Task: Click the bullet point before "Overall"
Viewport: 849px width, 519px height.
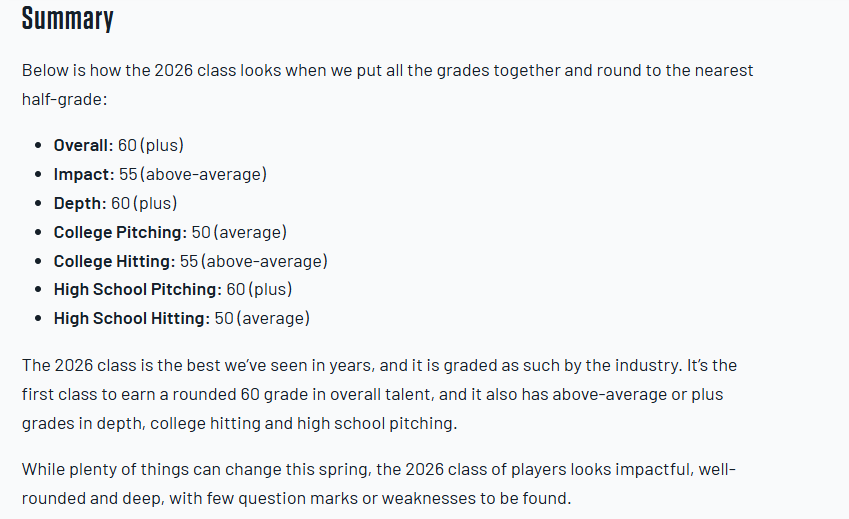Action: (37, 146)
